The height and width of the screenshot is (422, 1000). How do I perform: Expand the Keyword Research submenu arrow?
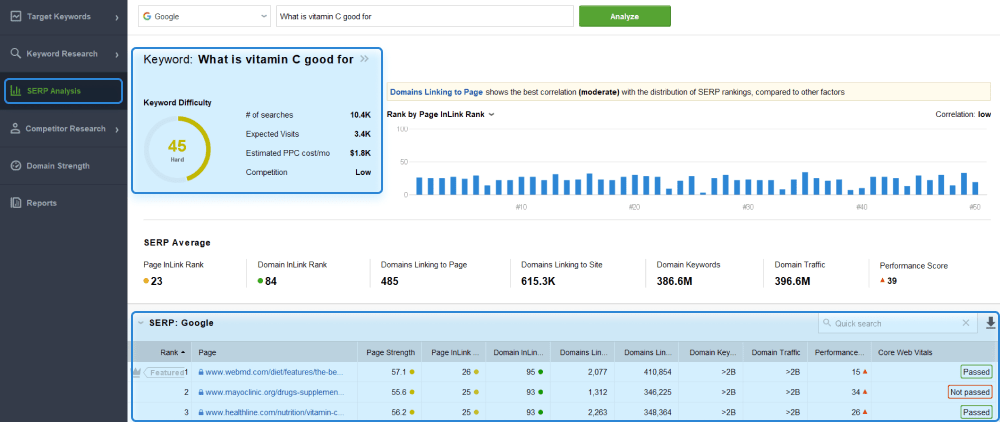117,55
